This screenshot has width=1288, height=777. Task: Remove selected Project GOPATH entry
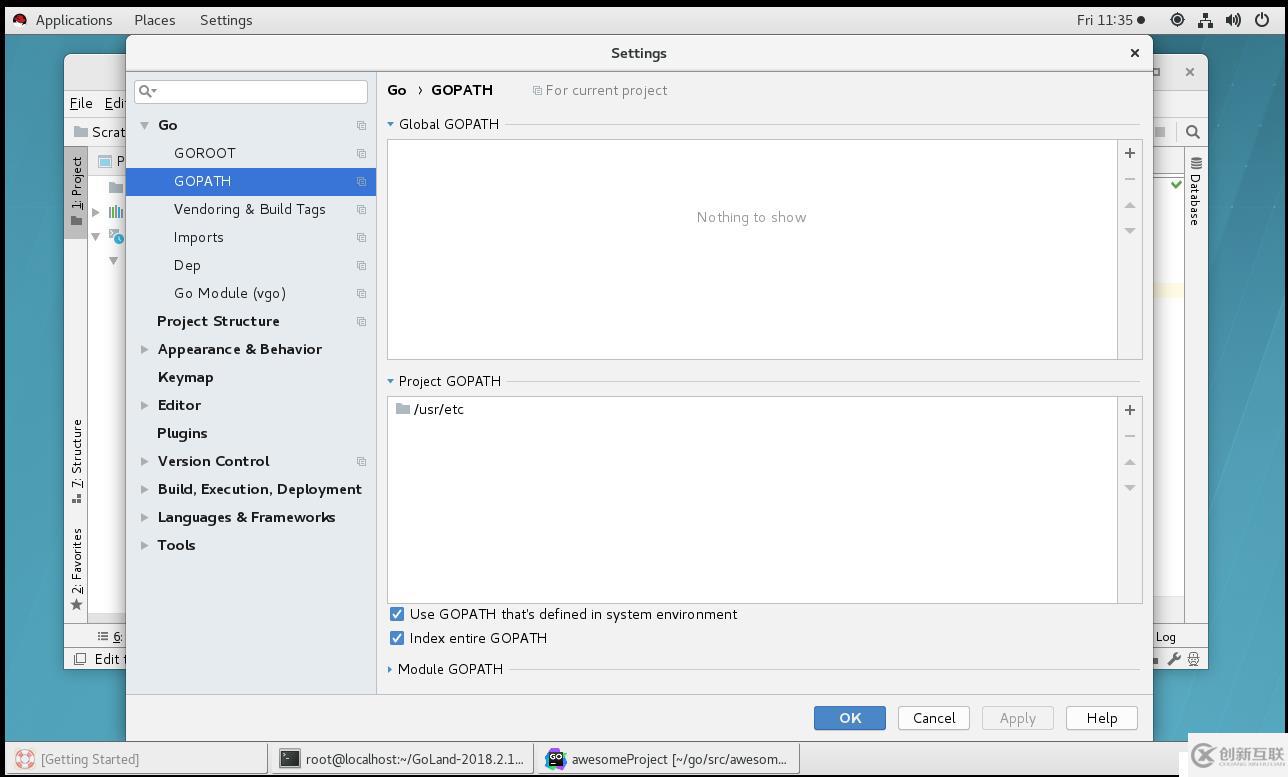(x=1129, y=436)
